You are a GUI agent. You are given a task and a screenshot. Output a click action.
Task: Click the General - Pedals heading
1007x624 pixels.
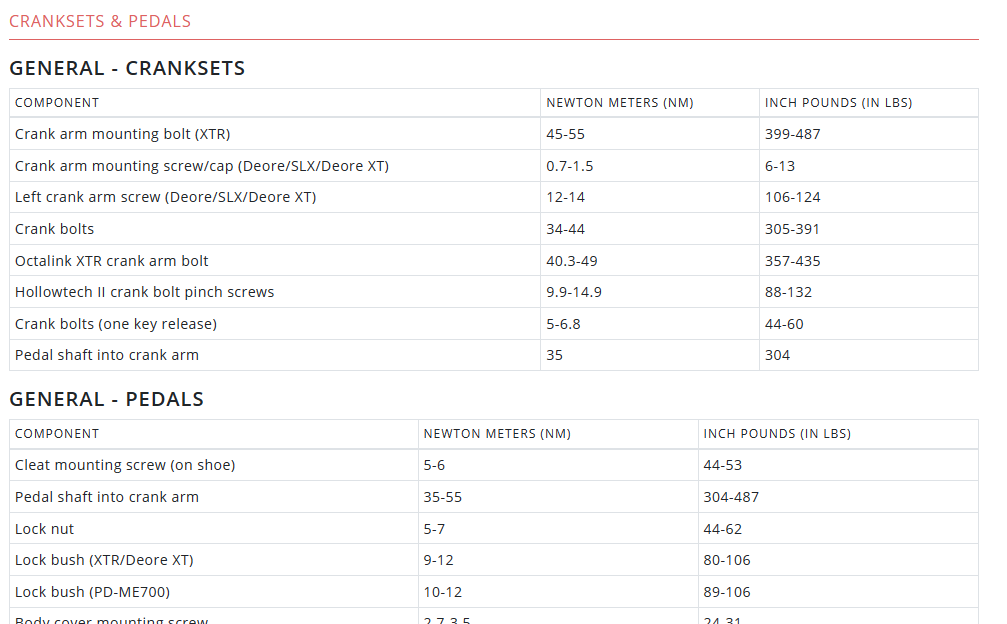pyautogui.click(x=106, y=399)
